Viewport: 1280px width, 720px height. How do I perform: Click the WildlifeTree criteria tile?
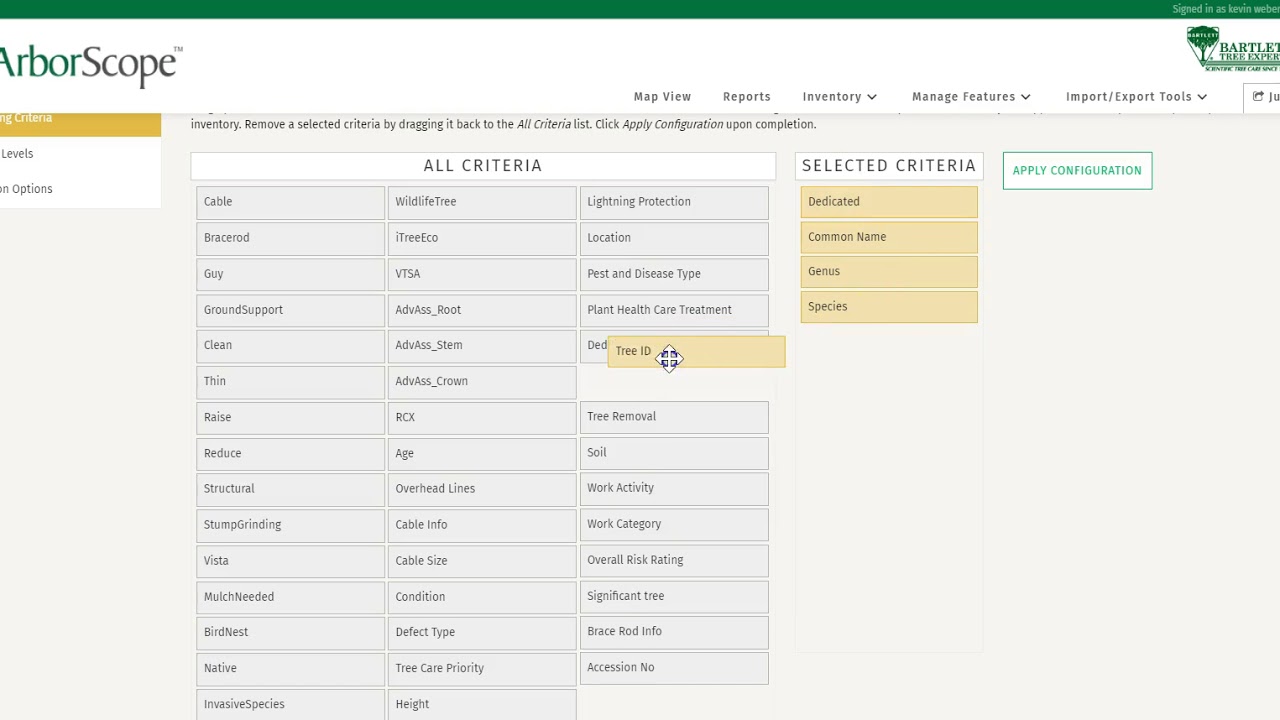tap(482, 202)
